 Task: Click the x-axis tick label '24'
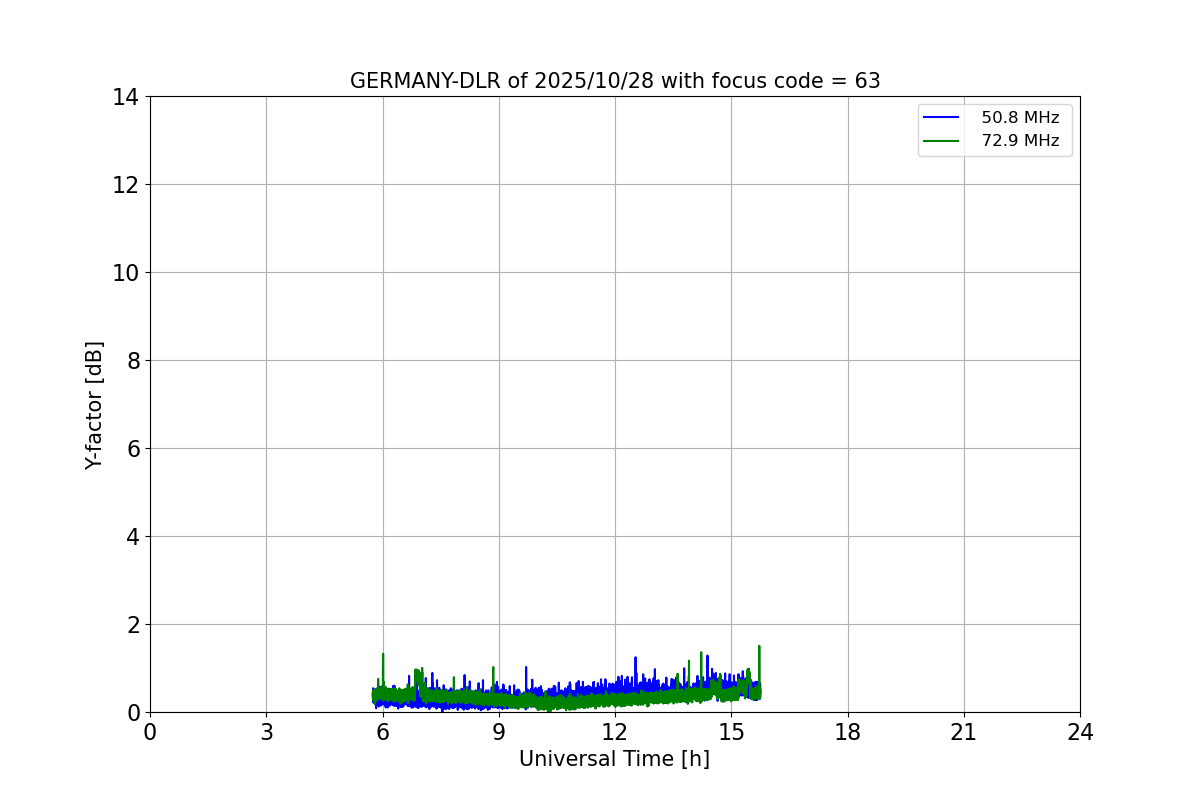coord(1080,732)
